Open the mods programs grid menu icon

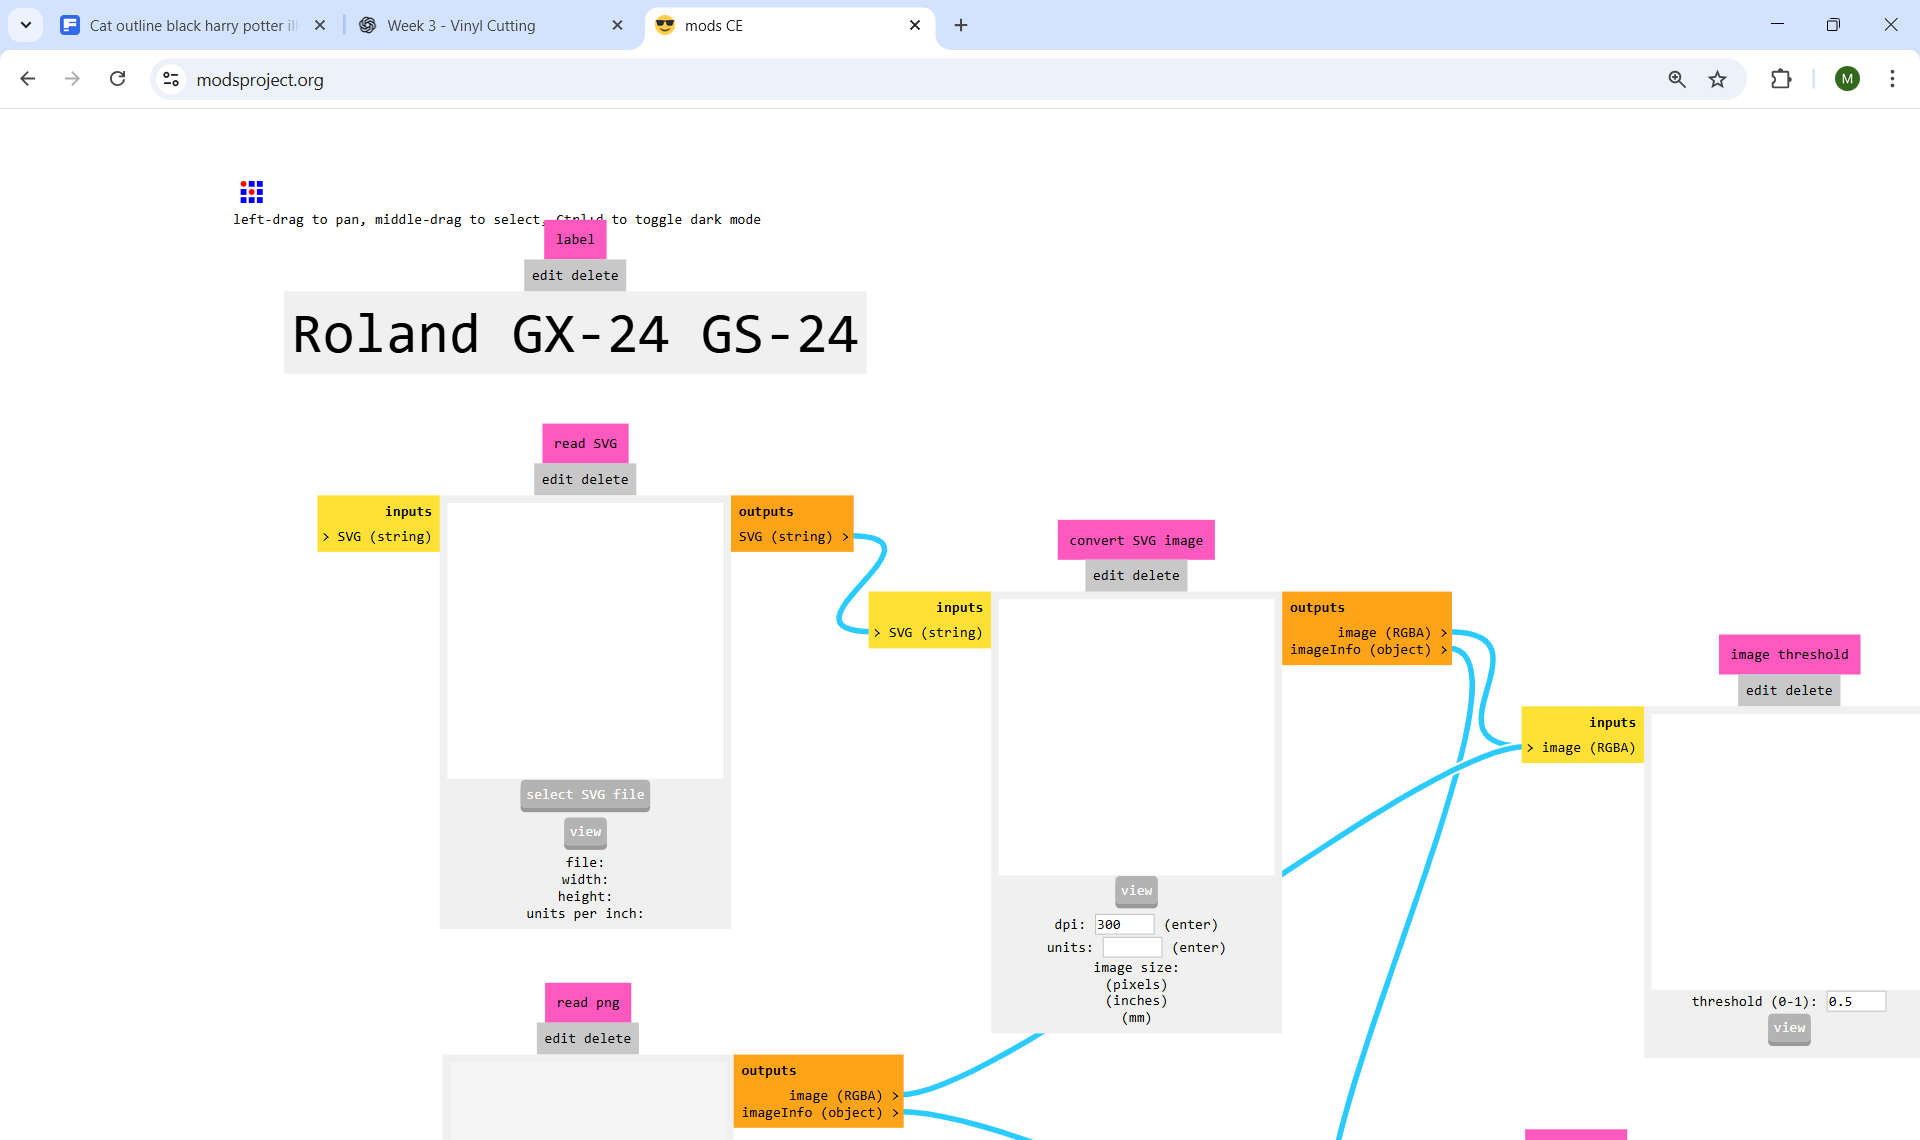point(251,191)
